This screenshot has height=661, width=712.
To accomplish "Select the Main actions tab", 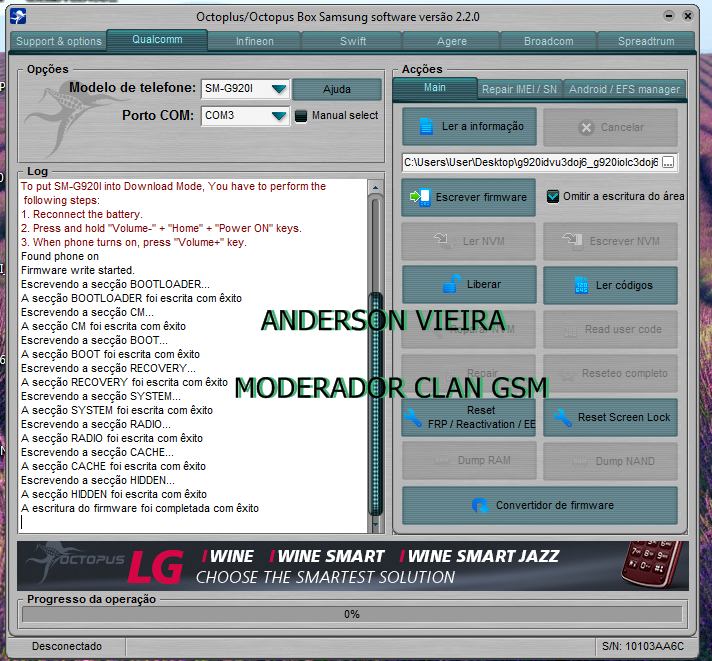I will click(435, 88).
